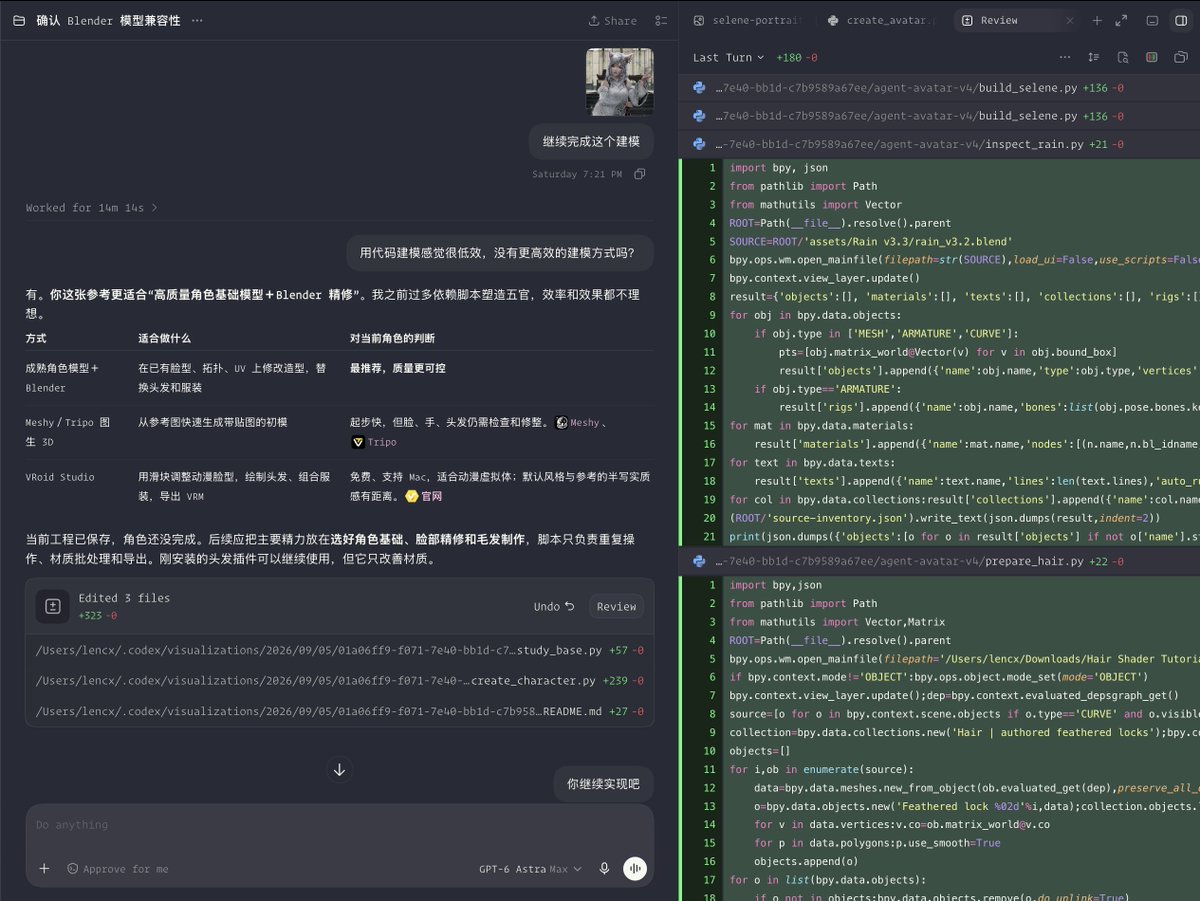Open the create_character.py edited file row
The height and width of the screenshot is (901, 1200).
pyautogui.click(x=340, y=681)
